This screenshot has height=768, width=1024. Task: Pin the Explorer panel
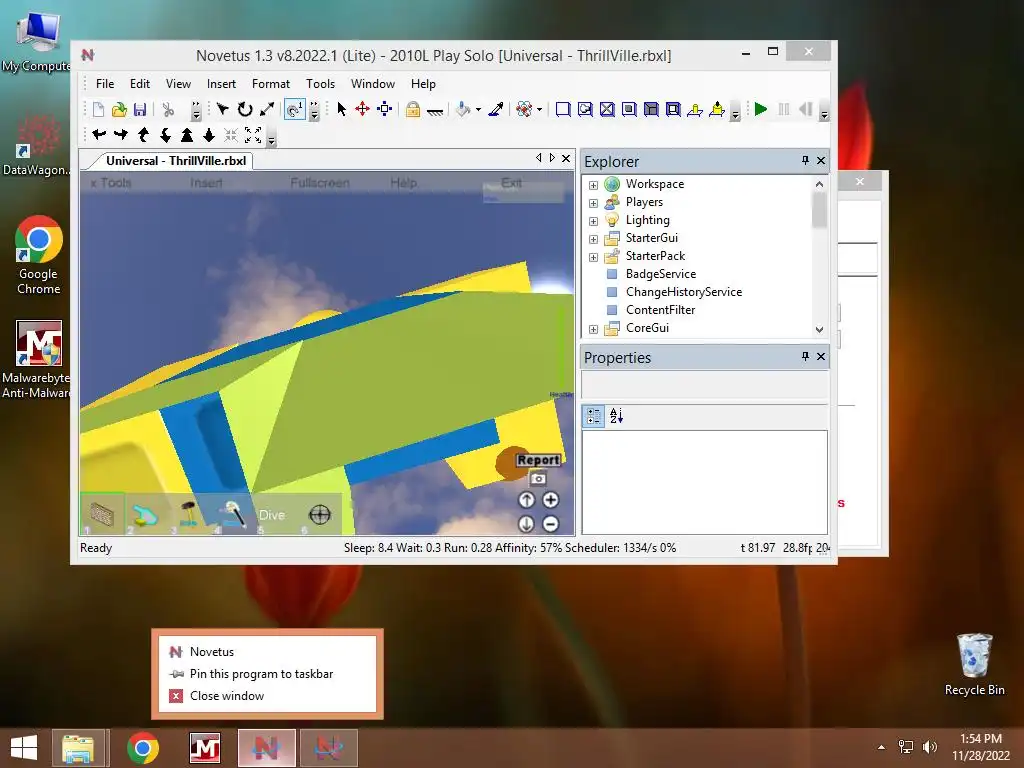[805, 161]
